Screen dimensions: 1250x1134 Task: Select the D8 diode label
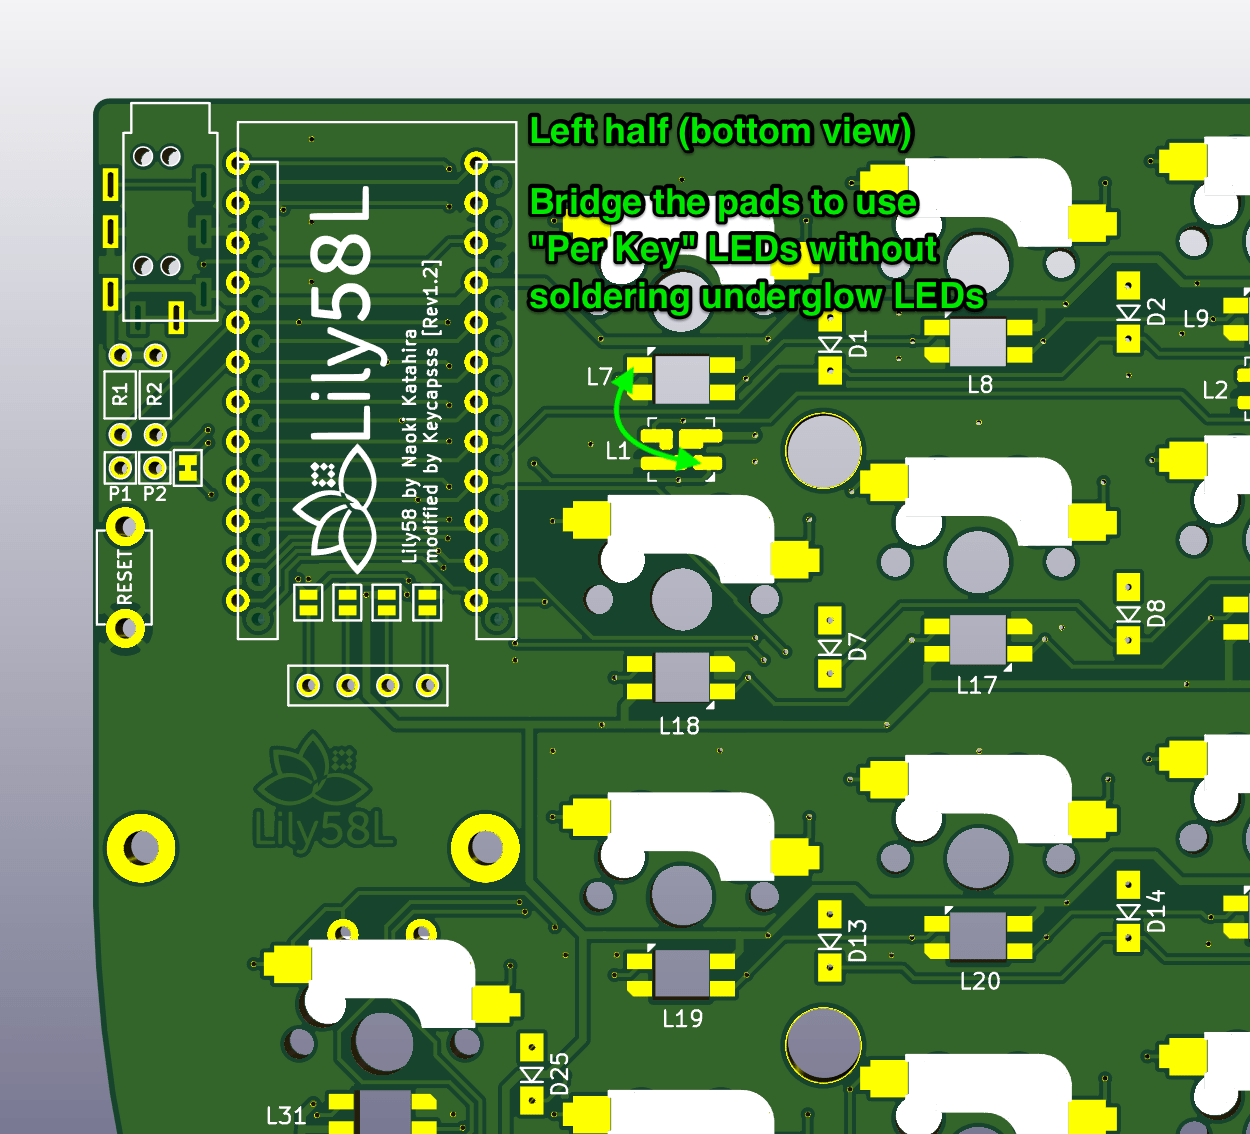click(1156, 613)
